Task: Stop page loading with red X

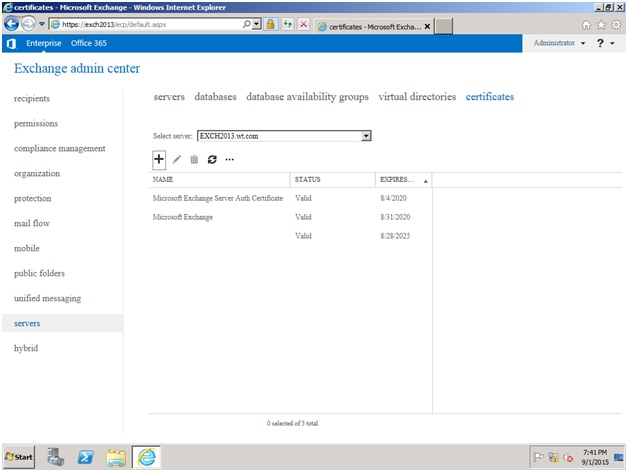Action: (x=304, y=24)
